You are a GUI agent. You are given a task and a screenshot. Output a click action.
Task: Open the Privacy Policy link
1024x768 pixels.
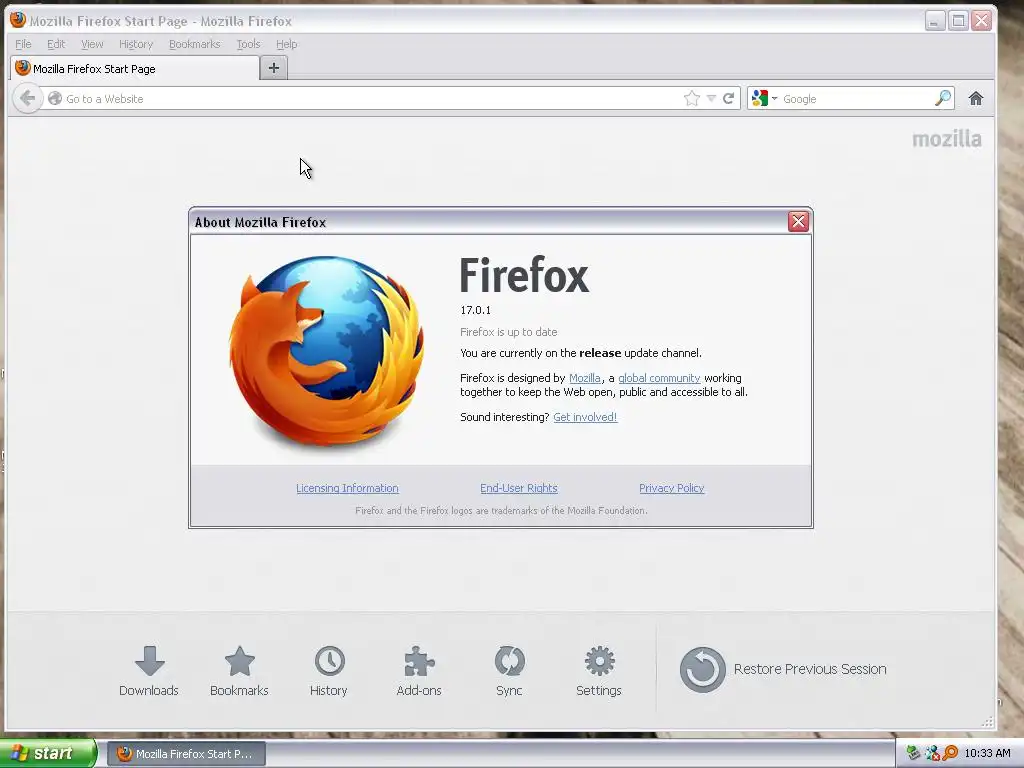tap(671, 488)
